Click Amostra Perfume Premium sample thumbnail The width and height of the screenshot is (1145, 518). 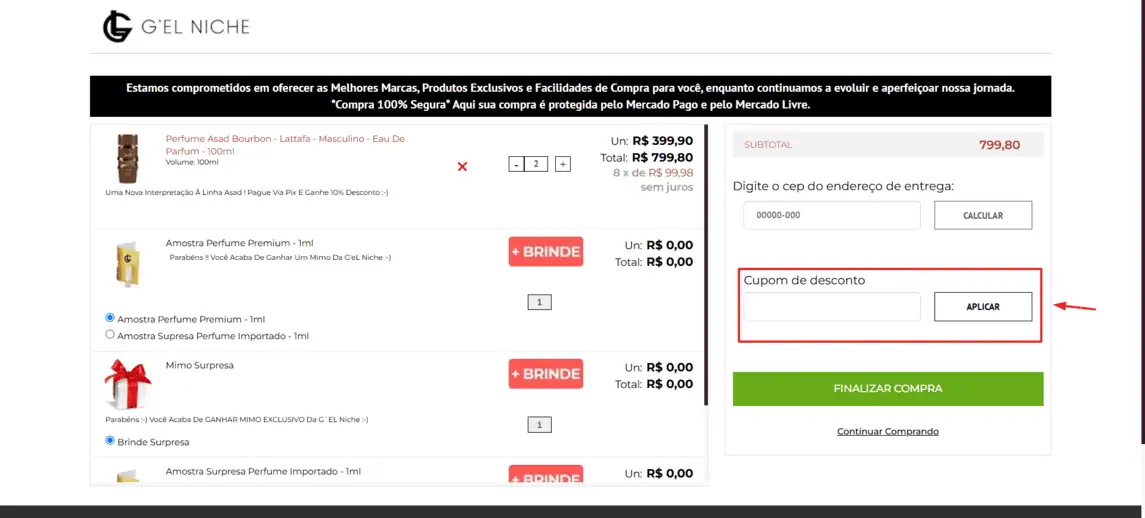[x=127, y=263]
